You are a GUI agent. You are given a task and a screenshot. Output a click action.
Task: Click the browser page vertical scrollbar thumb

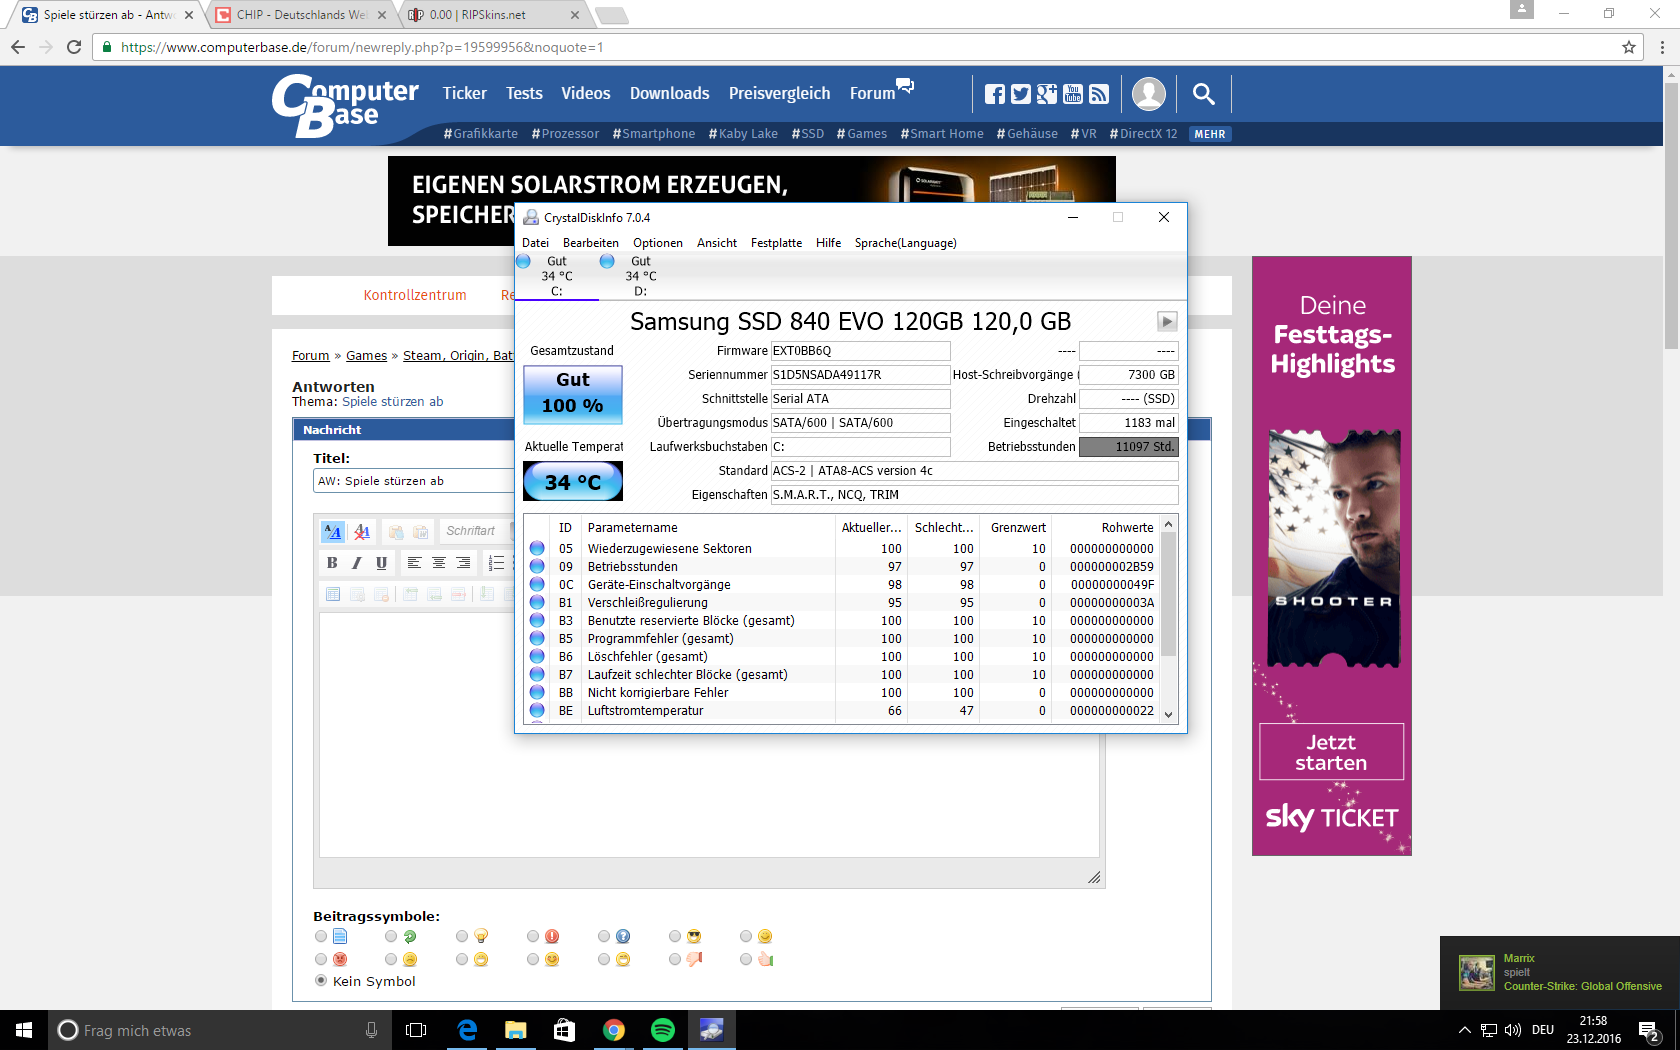(x=1671, y=215)
